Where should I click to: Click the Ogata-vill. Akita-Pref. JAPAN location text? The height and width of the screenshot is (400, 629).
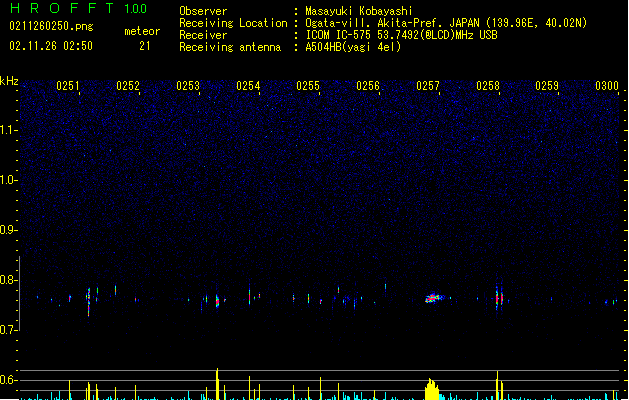[x=446, y=23]
